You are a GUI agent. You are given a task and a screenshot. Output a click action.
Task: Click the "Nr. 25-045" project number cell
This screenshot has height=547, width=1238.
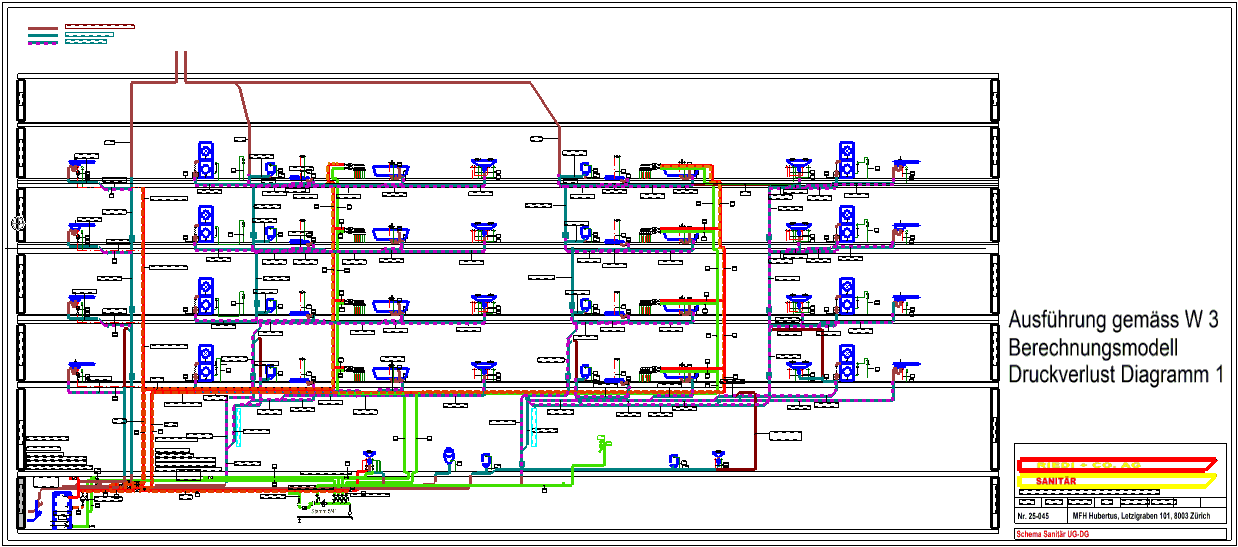tap(1041, 516)
